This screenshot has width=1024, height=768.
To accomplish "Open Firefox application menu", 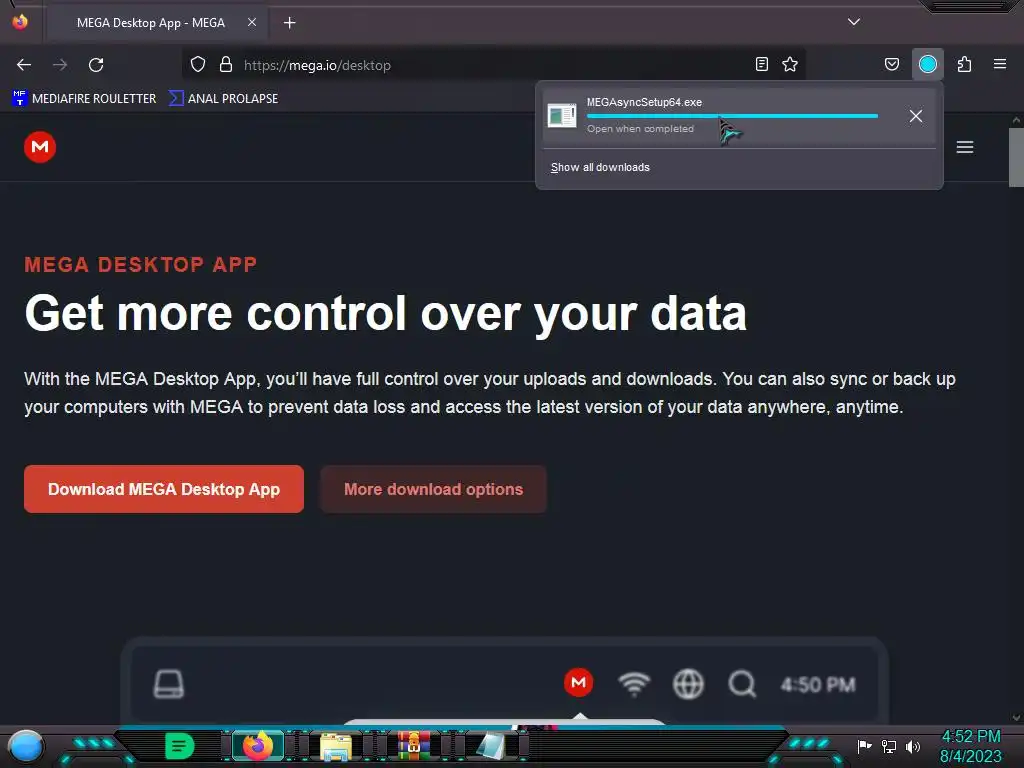I will (x=1000, y=64).
